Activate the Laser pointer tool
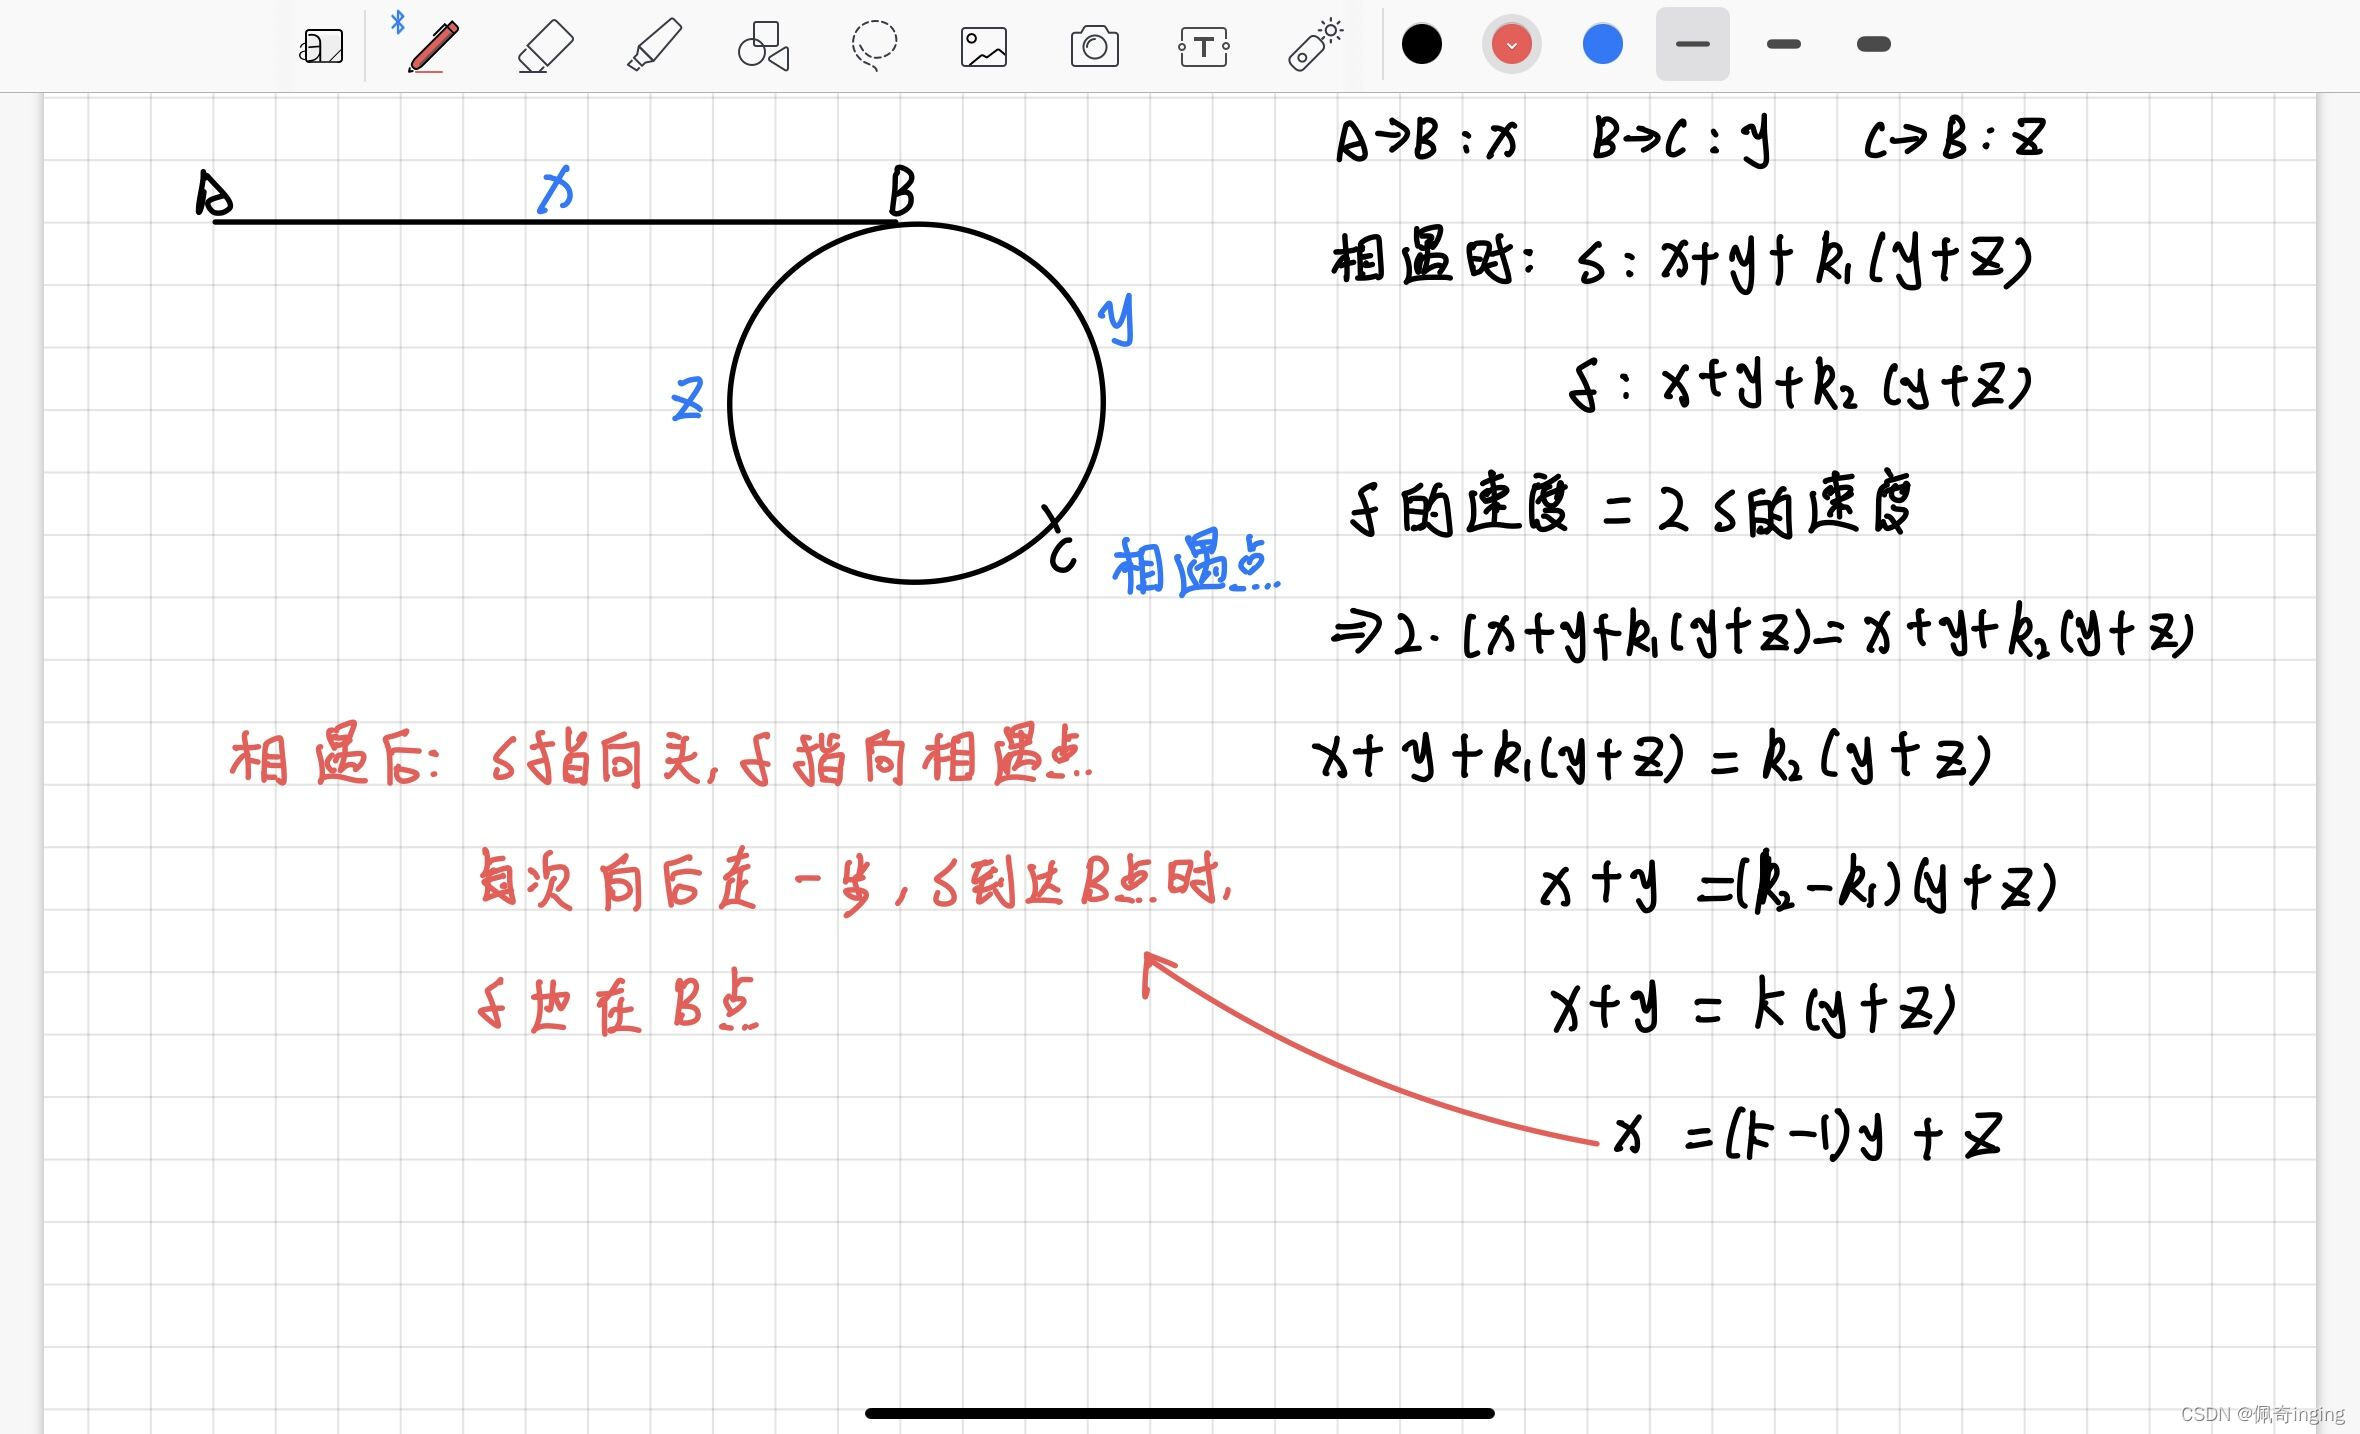 (1315, 46)
